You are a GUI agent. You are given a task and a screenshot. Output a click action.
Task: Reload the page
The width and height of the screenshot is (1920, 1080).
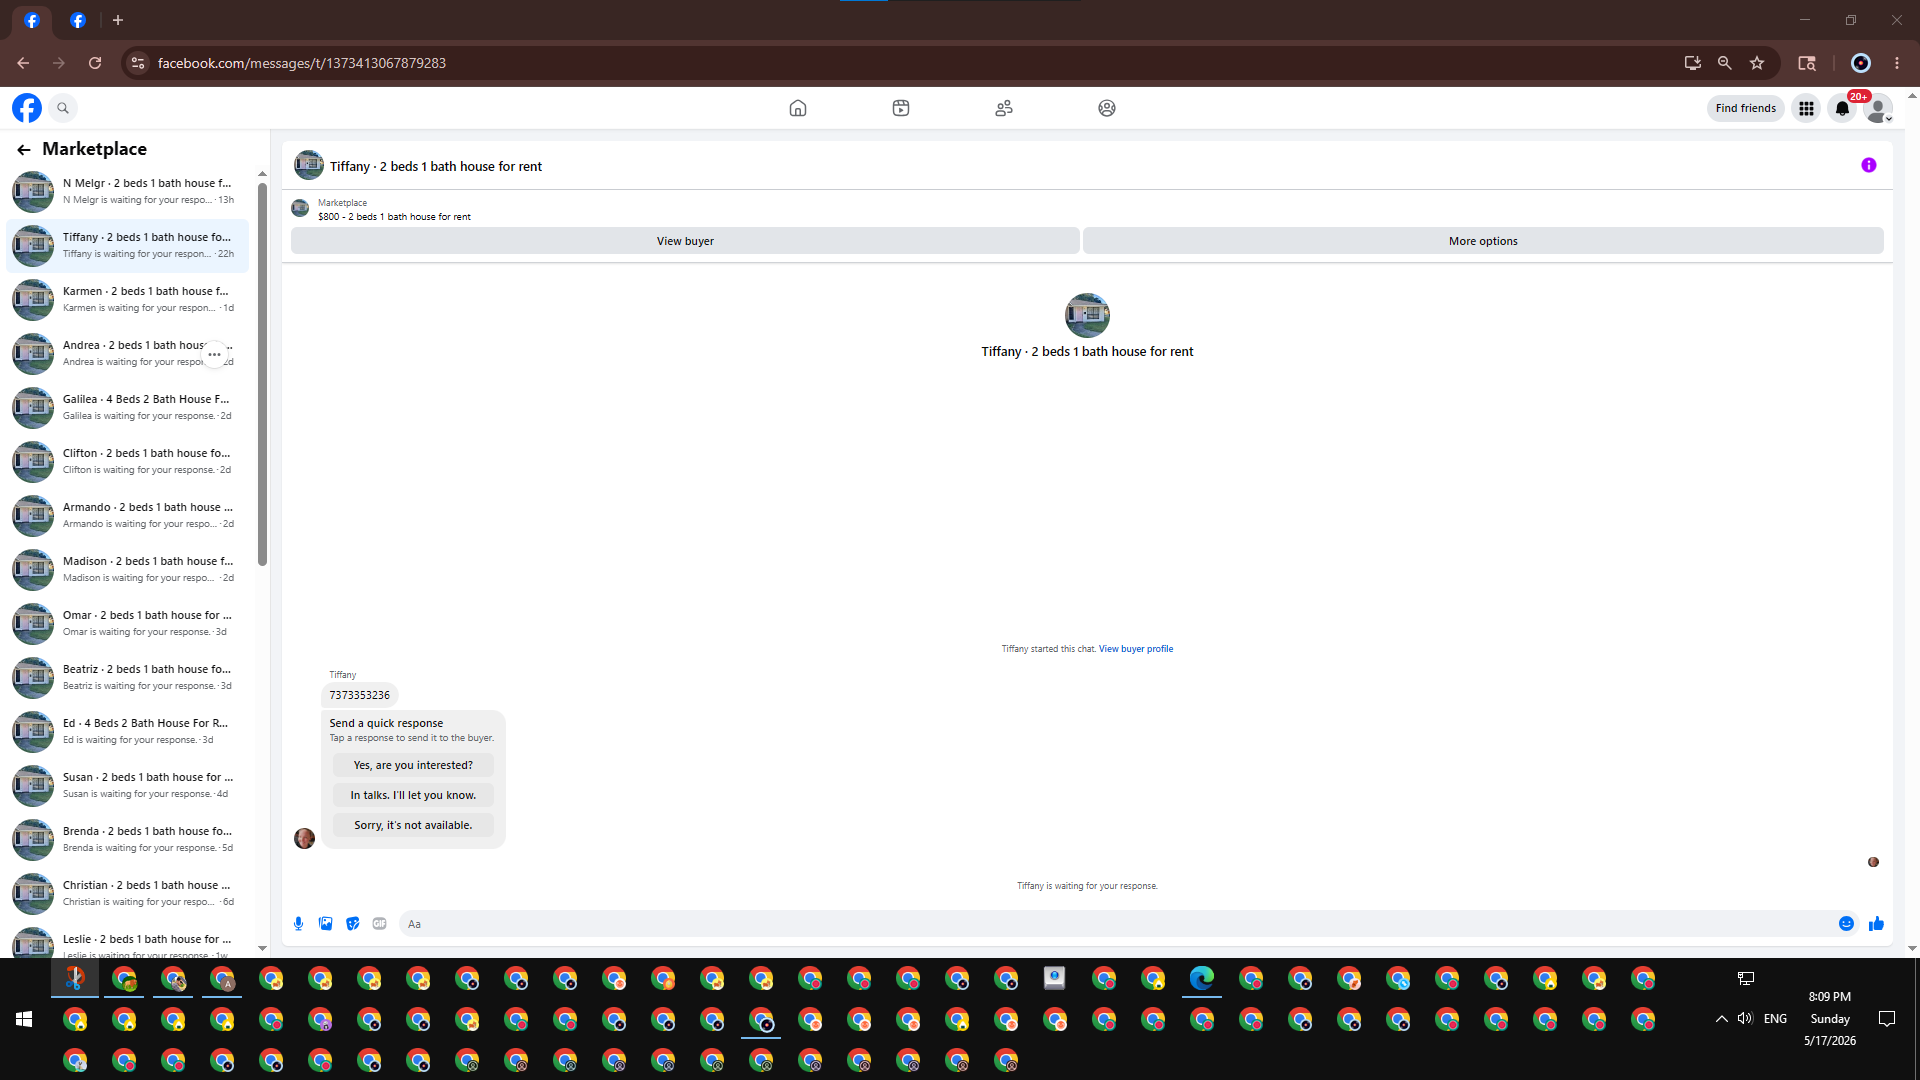pyautogui.click(x=95, y=63)
